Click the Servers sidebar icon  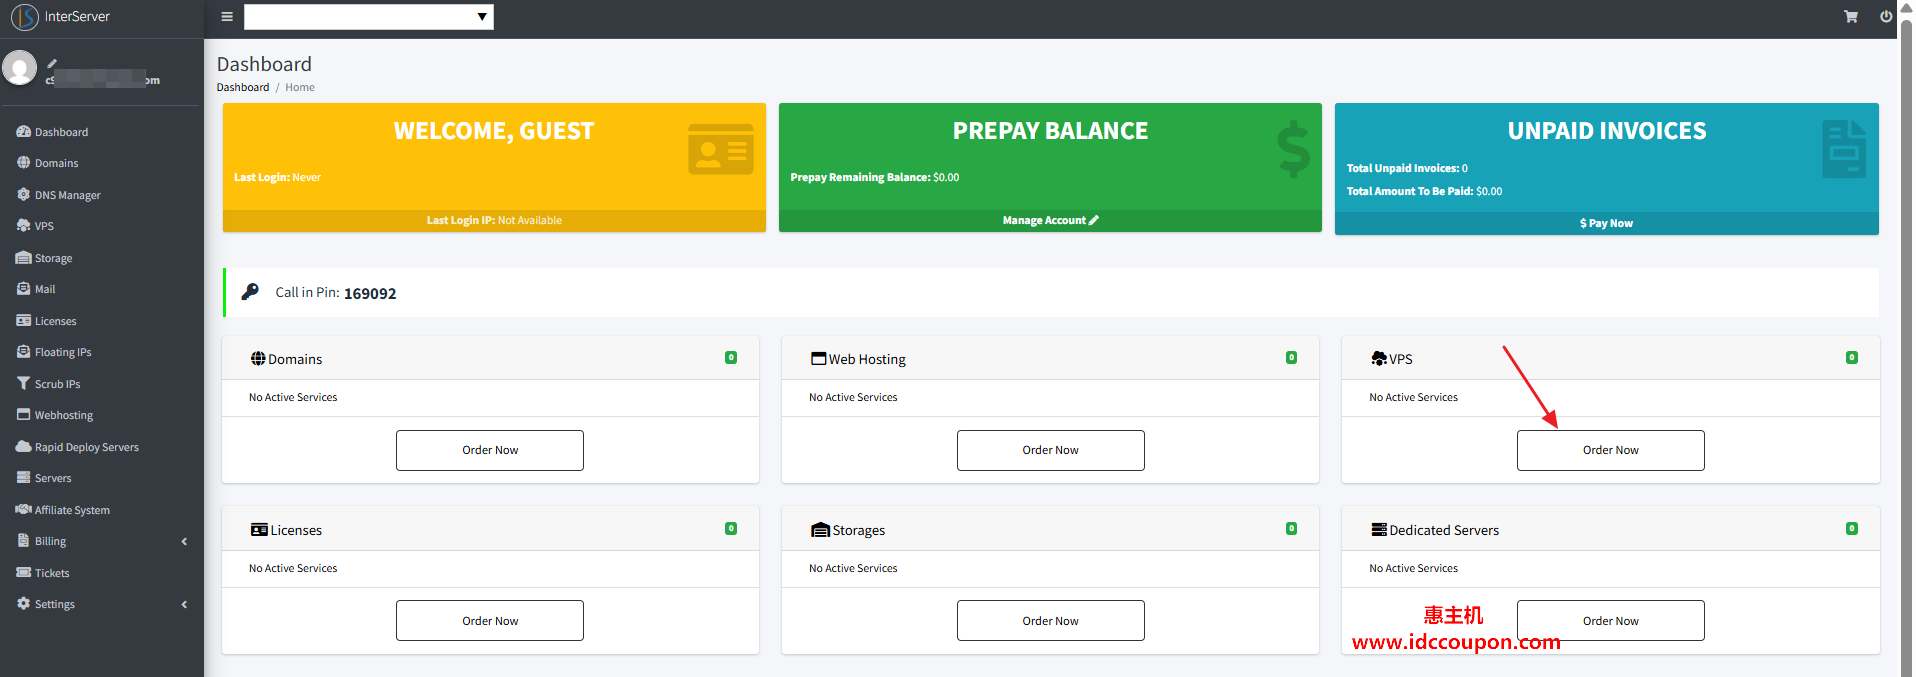pos(23,477)
